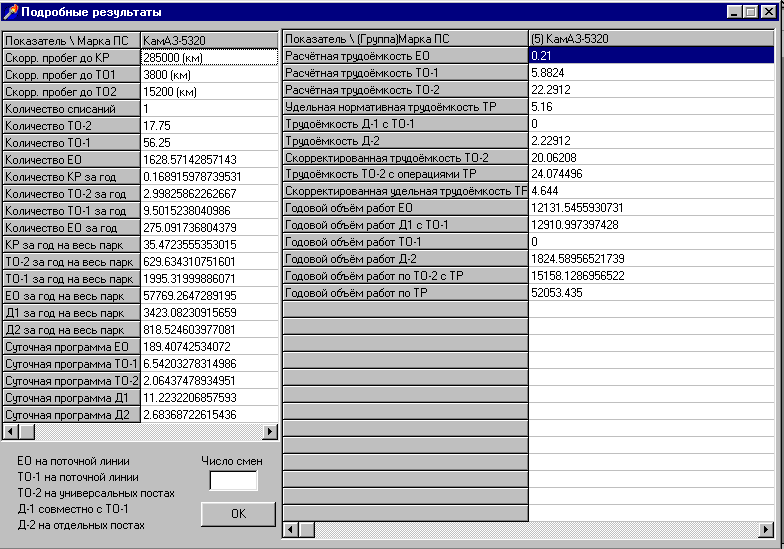784x549 pixels.
Task: Click the left table's scroll-left arrow
Action: 10,432
